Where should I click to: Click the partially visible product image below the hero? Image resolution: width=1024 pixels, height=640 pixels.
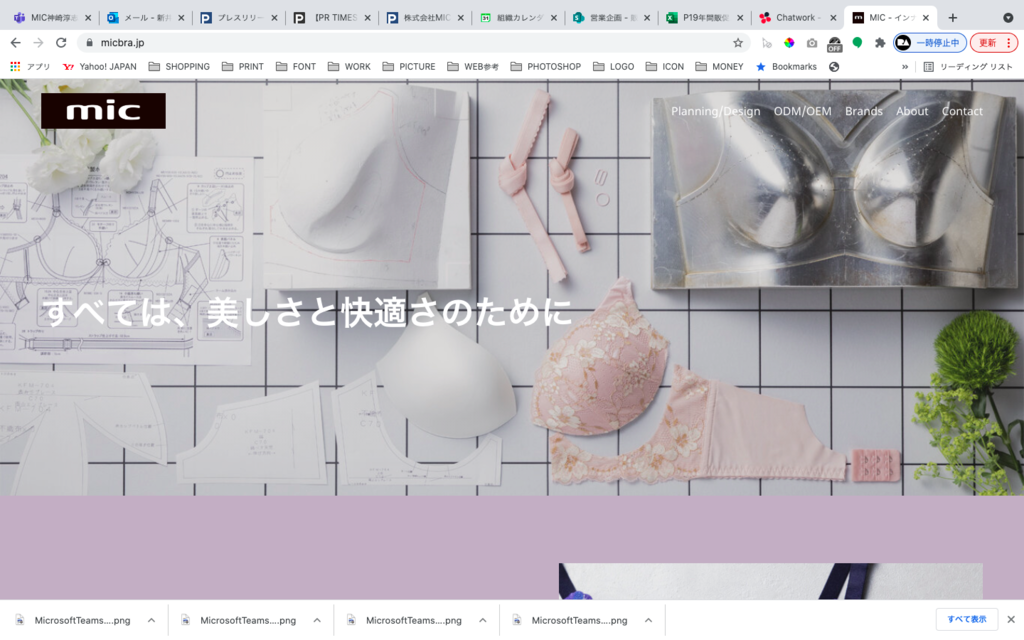[x=771, y=581]
